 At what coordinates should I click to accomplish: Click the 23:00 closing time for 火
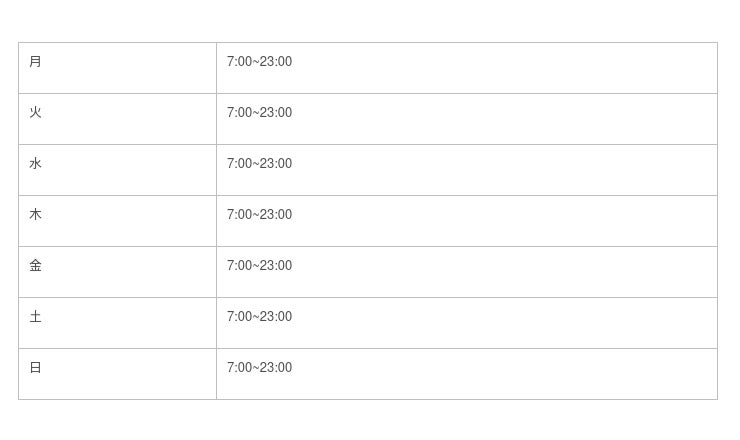276,113
